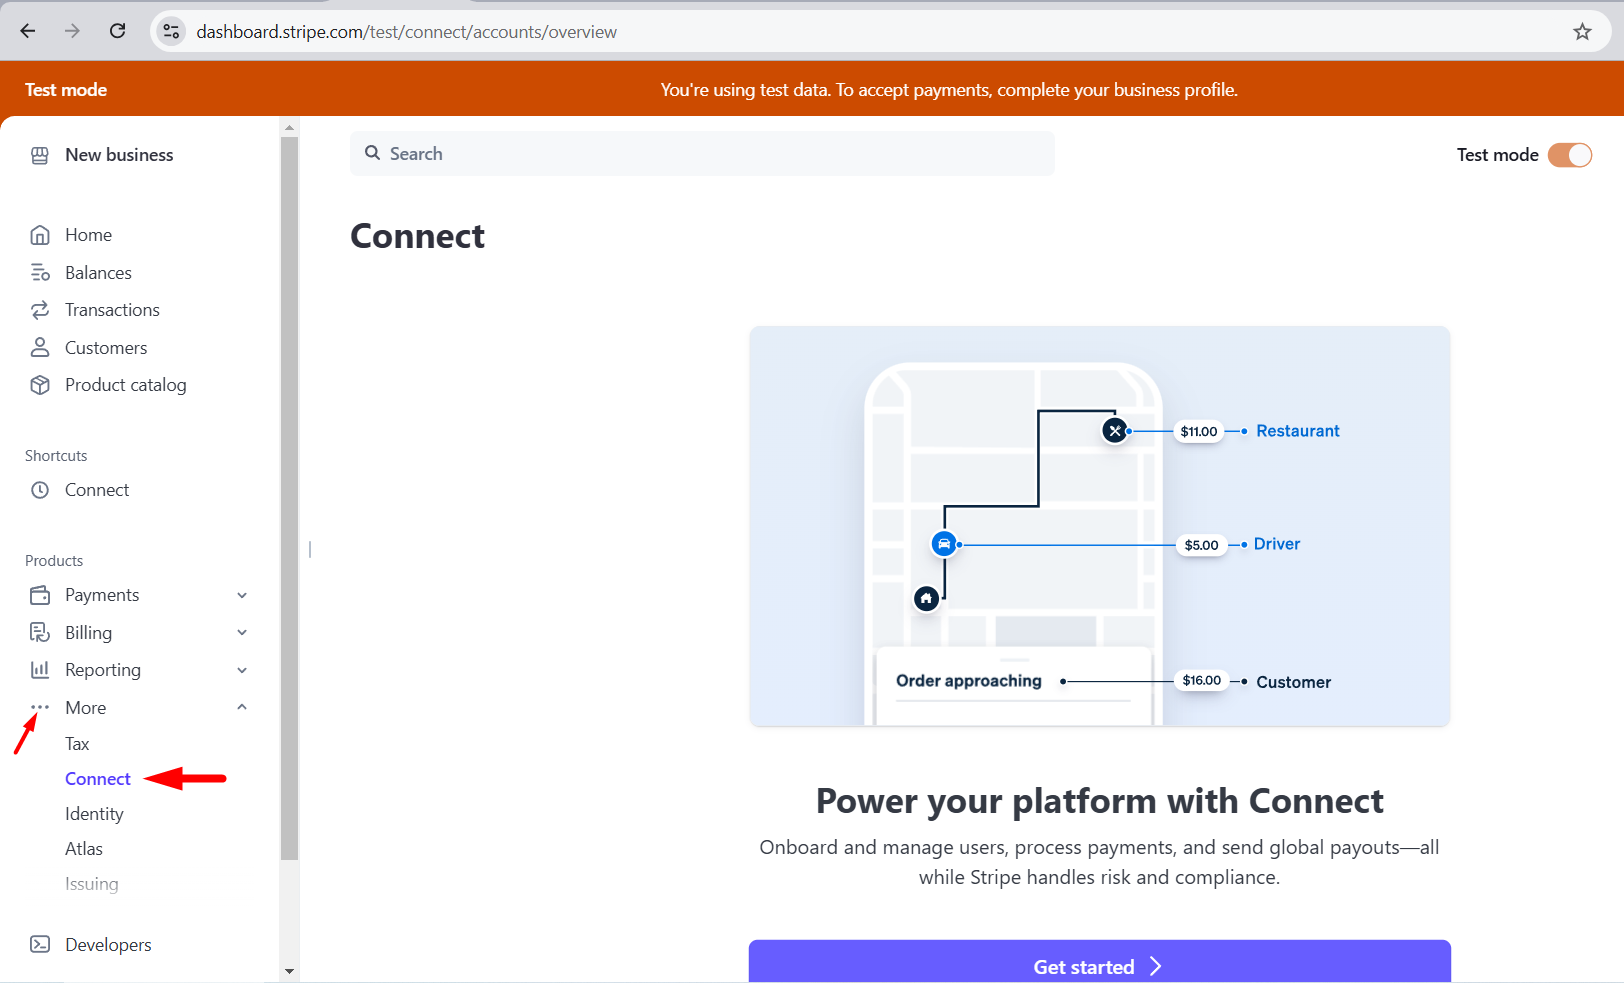Click the complete business profile banner message

949,90
